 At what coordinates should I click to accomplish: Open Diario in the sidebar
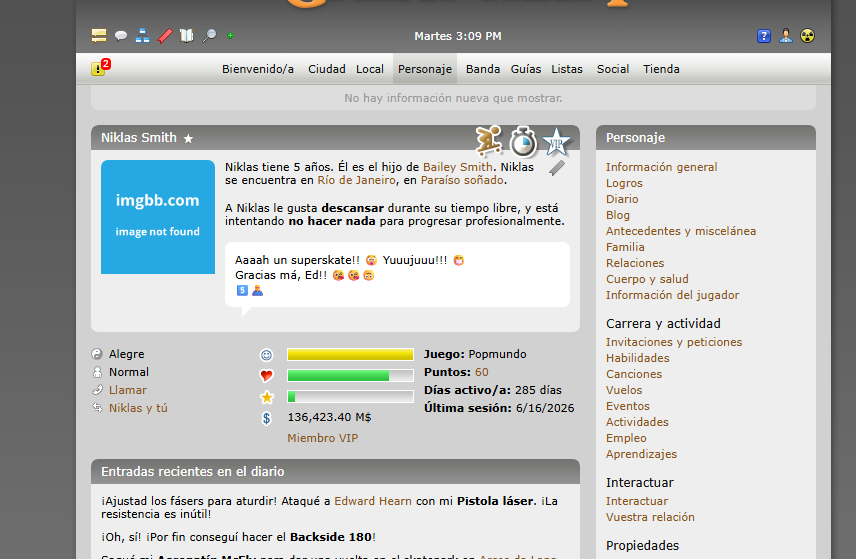point(622,199)
